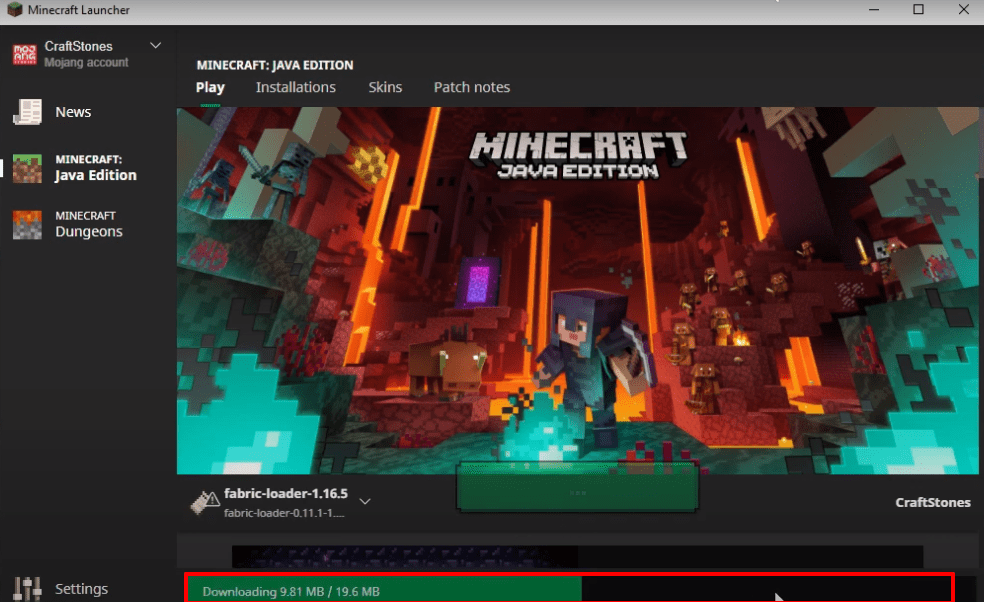This screenshot has height=602, width=984.
Task: Click the CraftStones username beside Play
Action: 933,502
